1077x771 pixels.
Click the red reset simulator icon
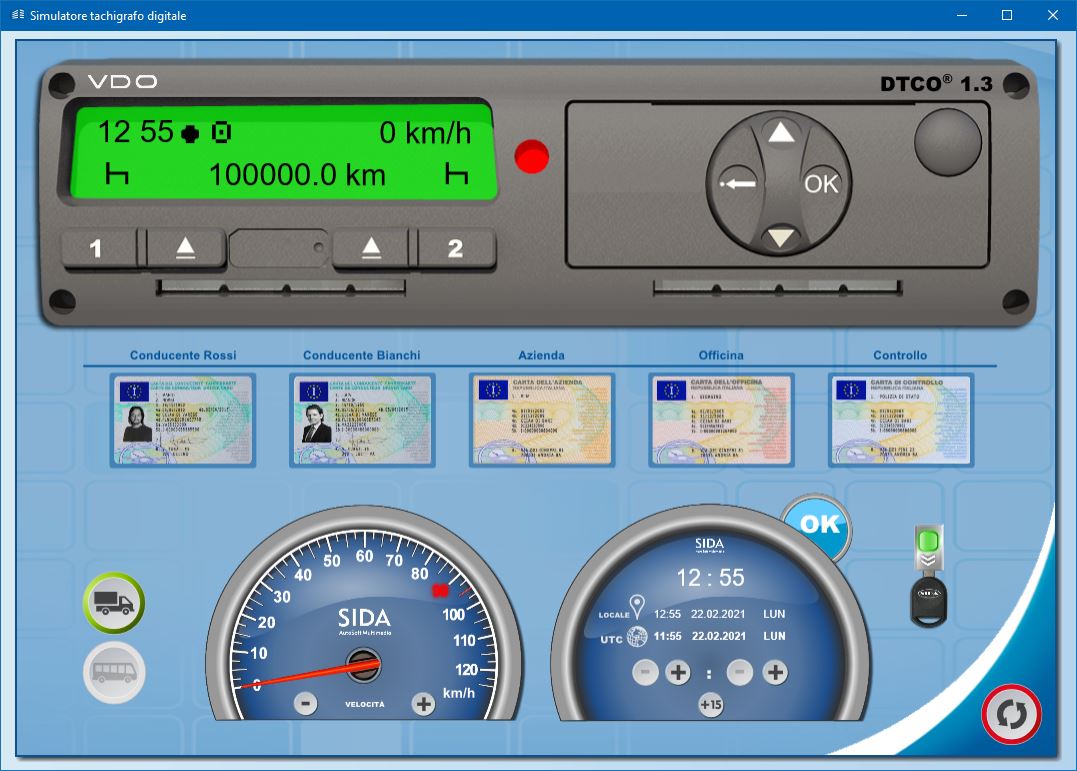point(1011,714)
